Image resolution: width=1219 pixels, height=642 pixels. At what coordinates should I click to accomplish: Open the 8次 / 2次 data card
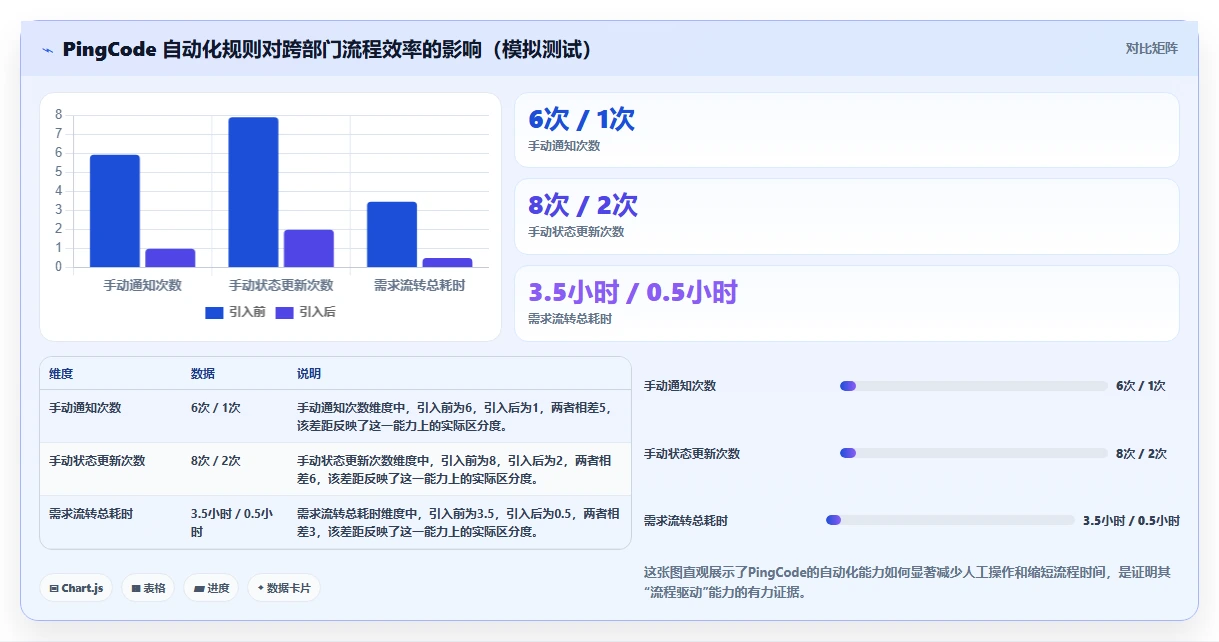point(846,216)
